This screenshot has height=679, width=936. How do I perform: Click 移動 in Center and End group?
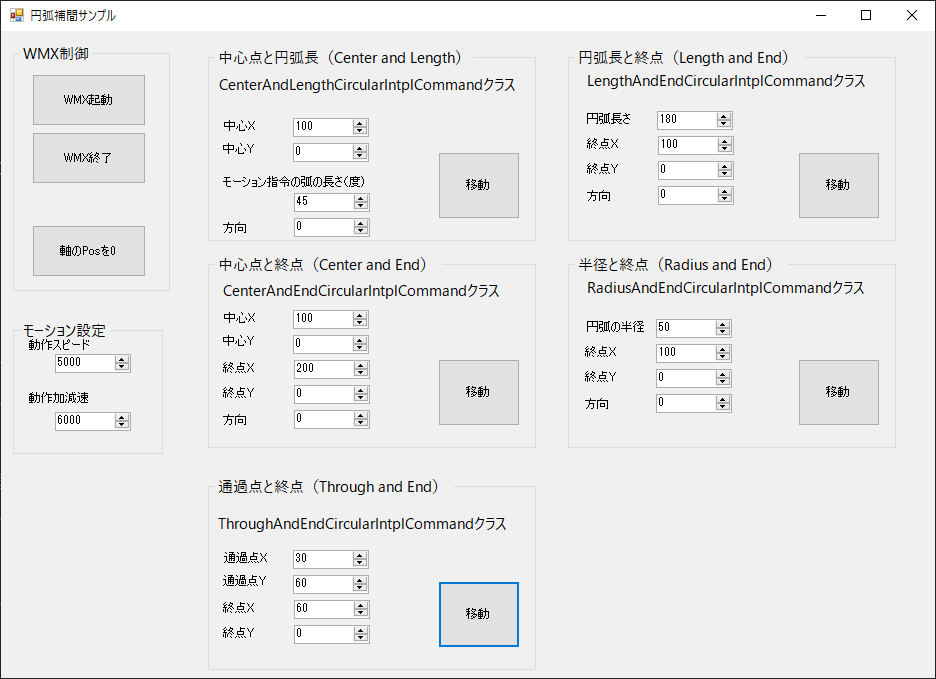[x=478, y=392]
